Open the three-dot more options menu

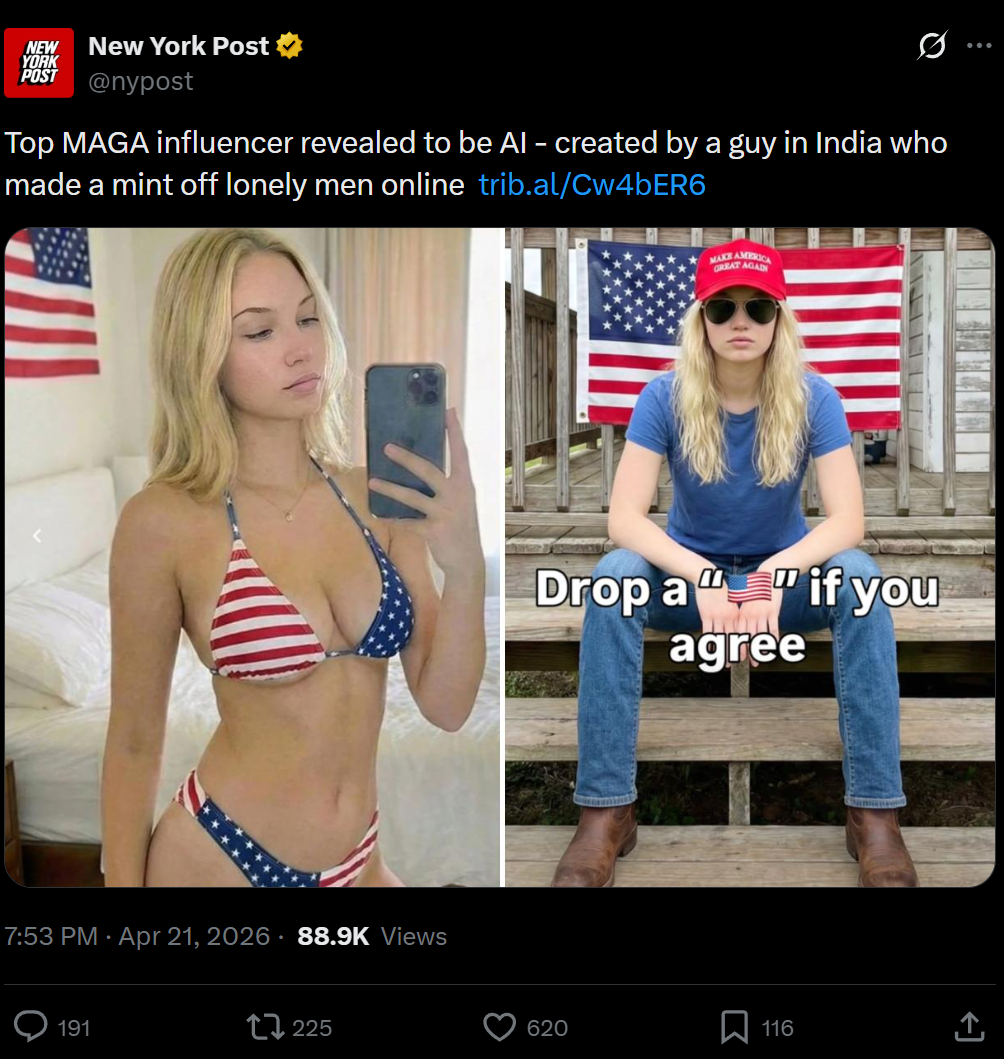tap(979, 45)
